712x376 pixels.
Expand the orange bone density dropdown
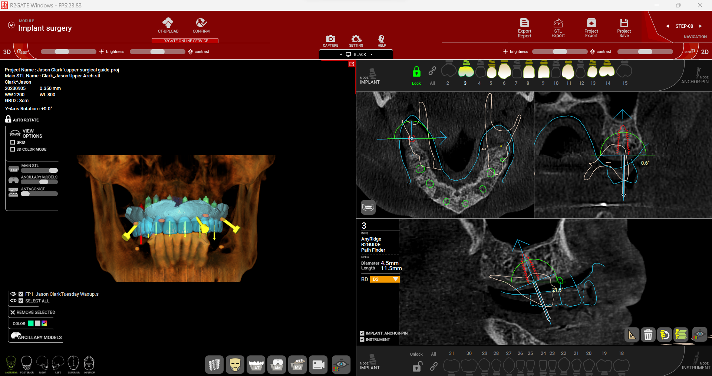tap(385, 279)
